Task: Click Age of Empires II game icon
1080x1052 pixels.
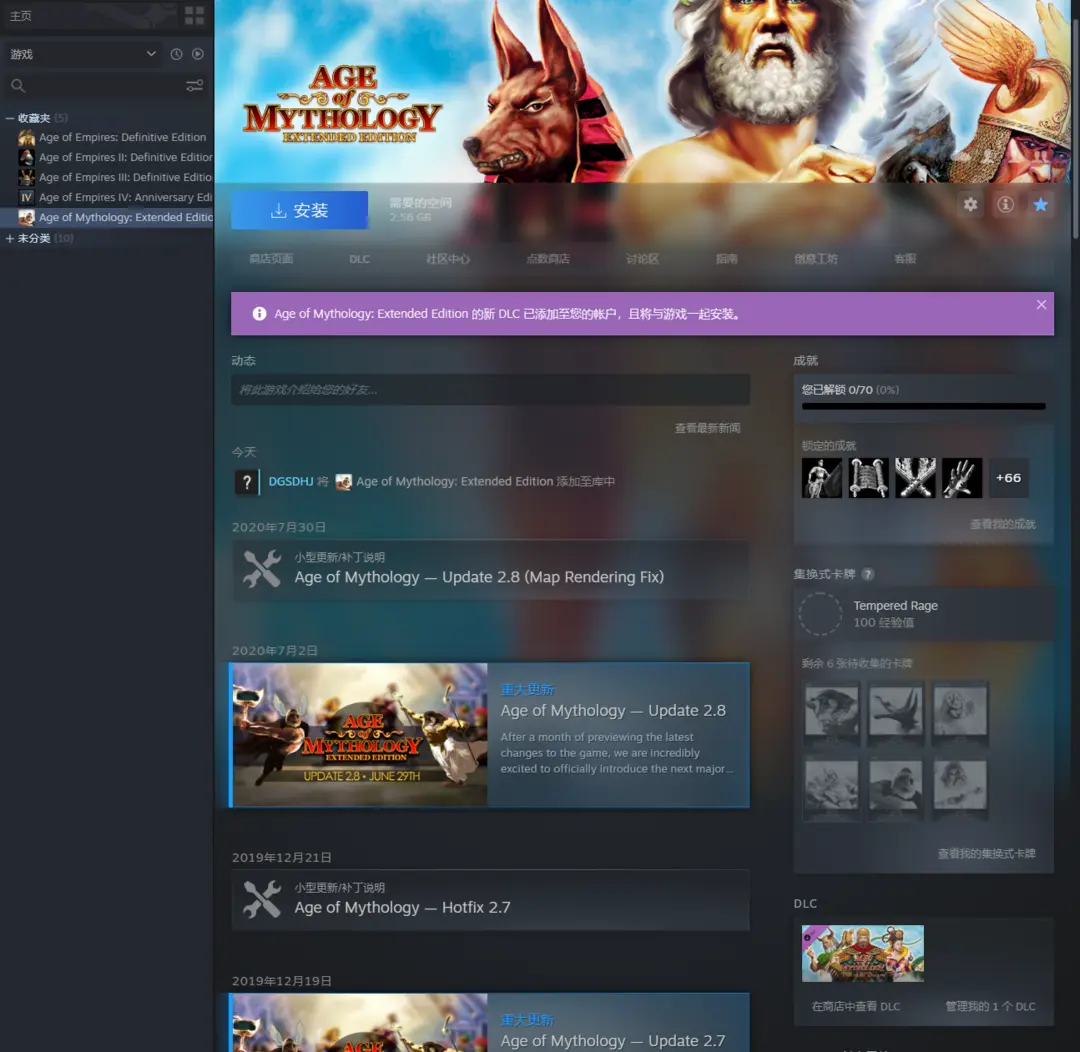Action: 26,157
